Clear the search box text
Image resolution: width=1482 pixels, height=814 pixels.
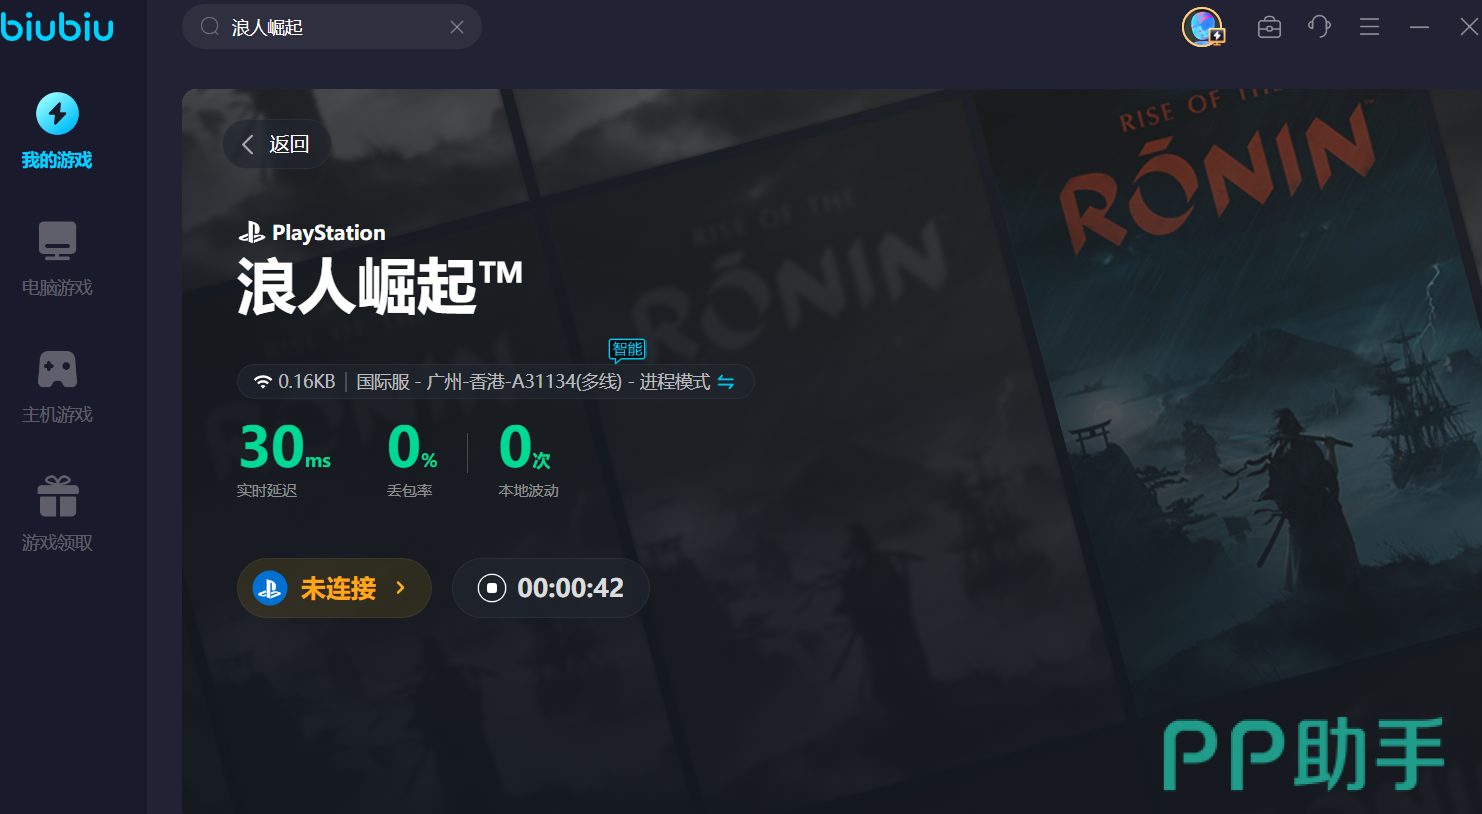pos(457,27)
